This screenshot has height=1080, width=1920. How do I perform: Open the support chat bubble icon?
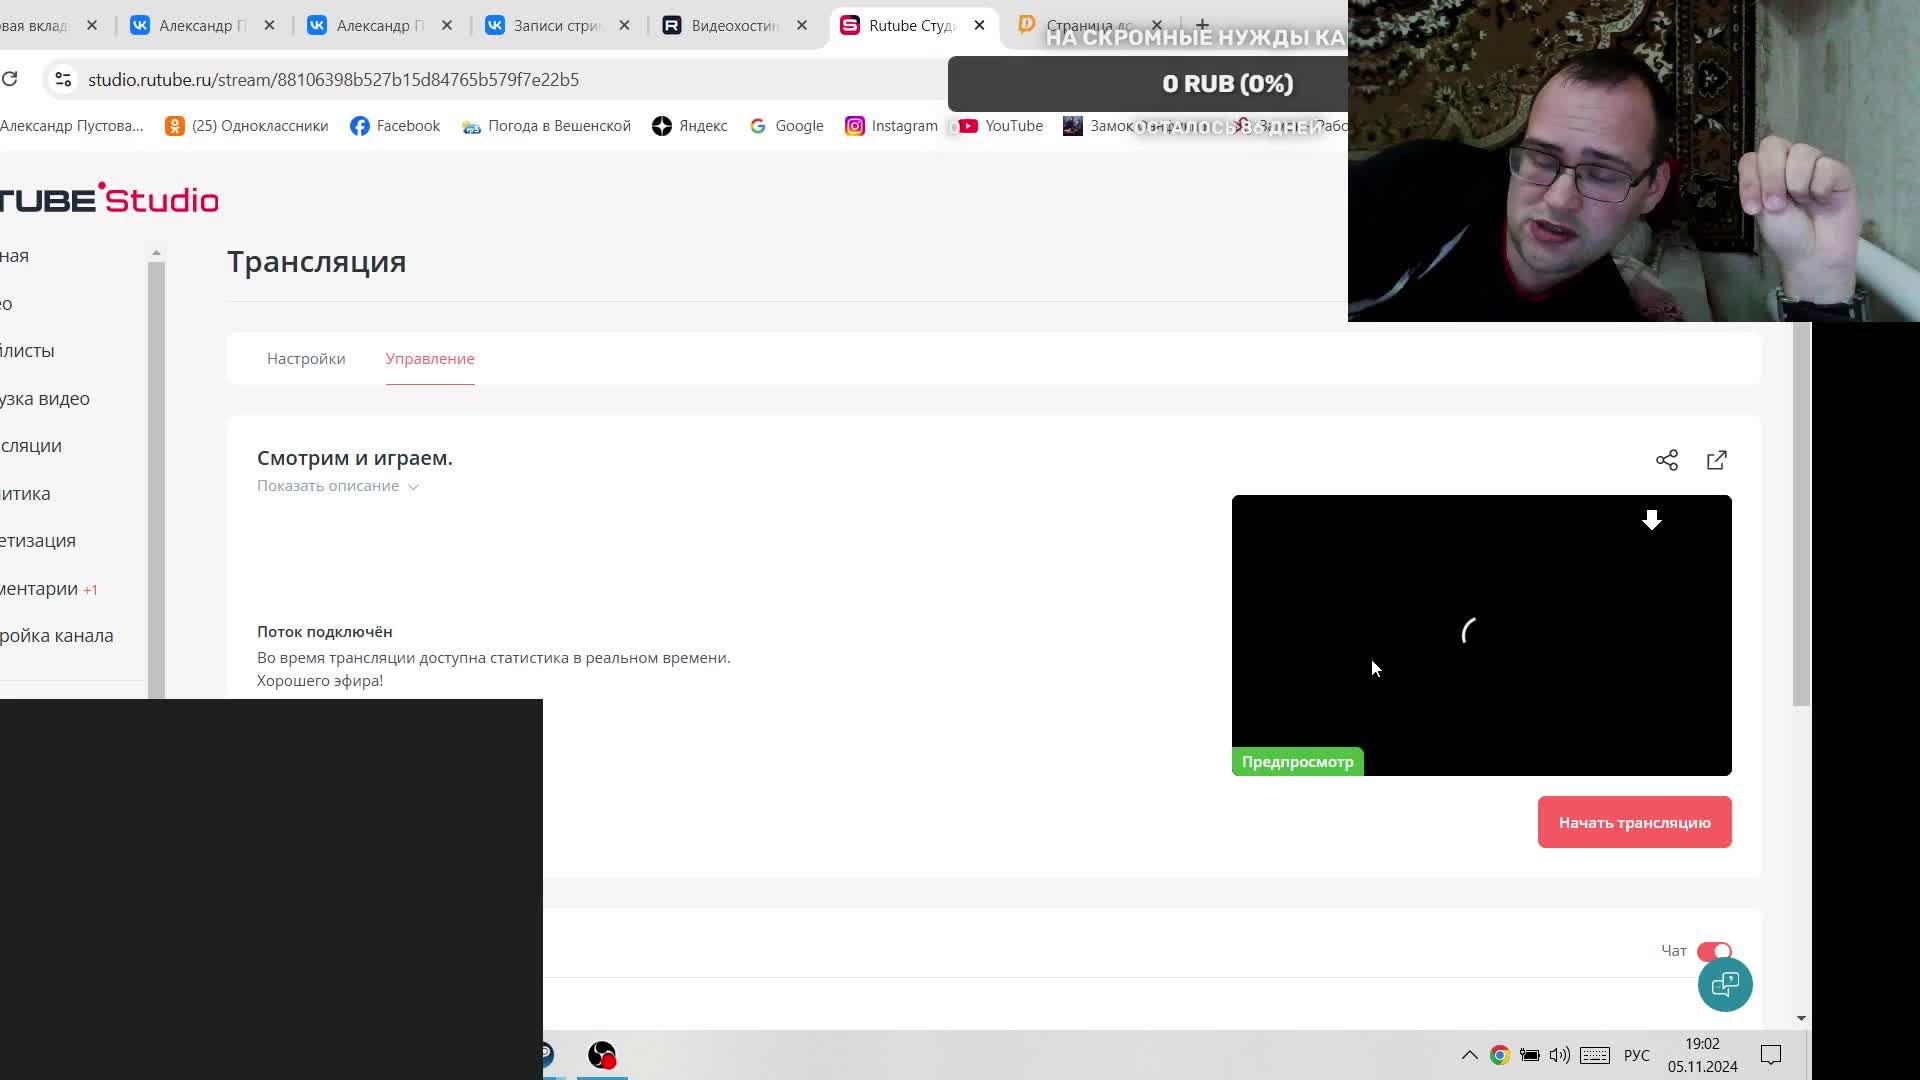[1724, 985]
